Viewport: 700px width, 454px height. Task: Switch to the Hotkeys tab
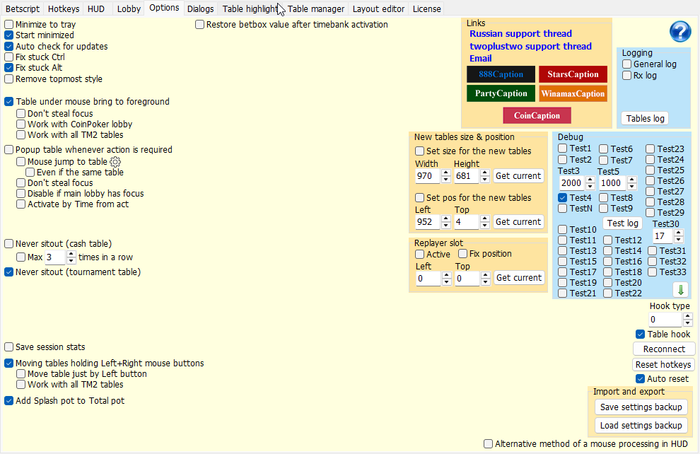point(63,8)
